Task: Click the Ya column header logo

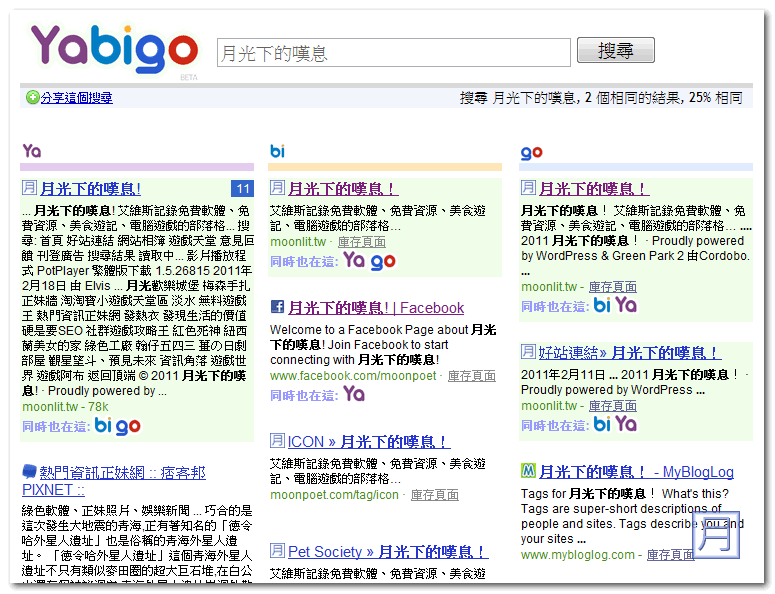Action: pyautogui.click(x=32, y=151)
